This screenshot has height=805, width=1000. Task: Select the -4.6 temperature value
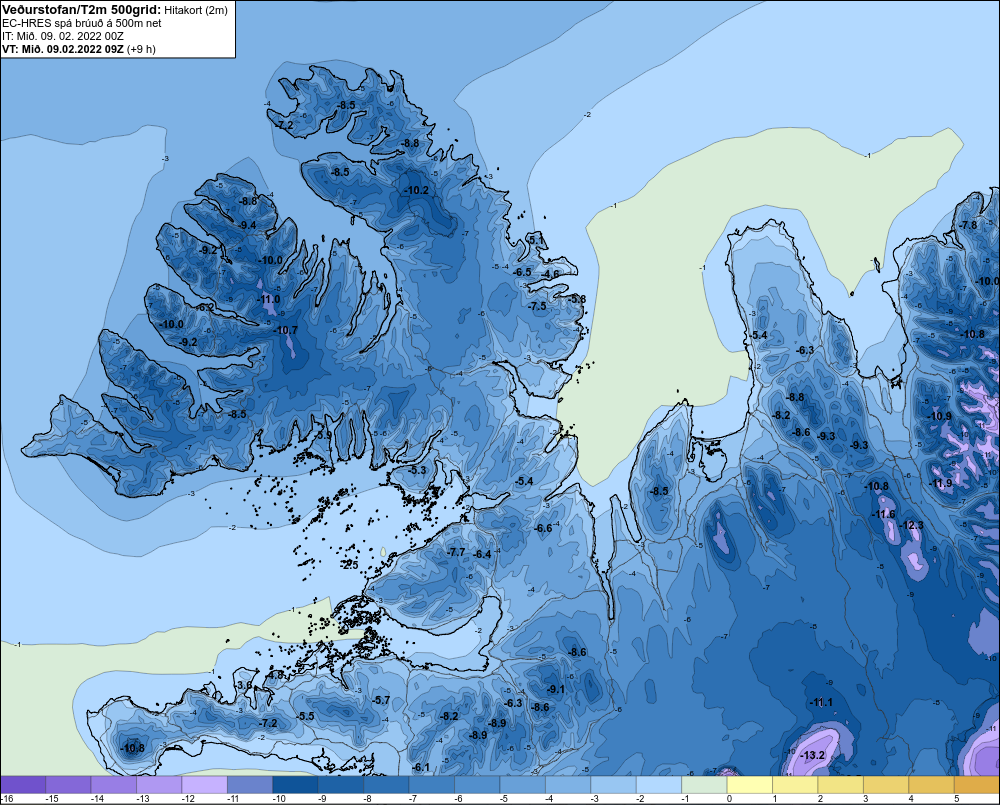point(550,274)
